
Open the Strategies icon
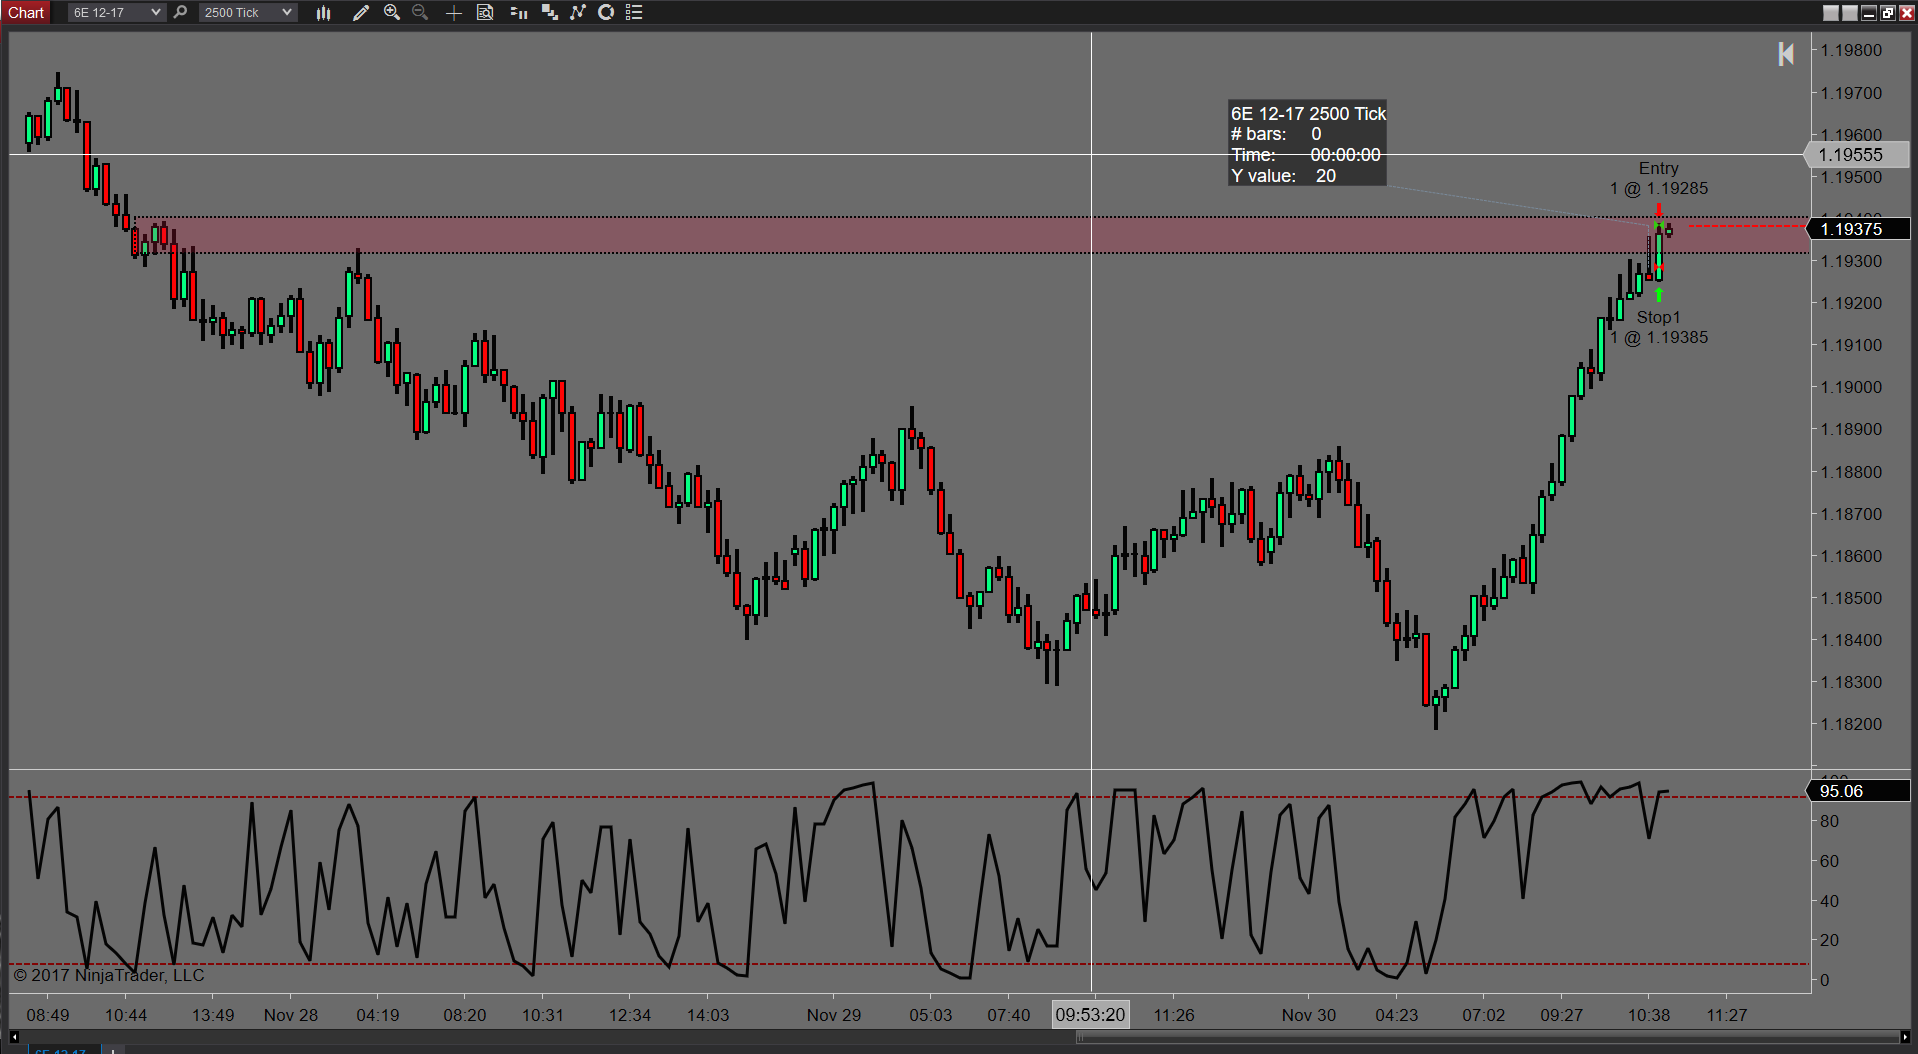tap(606, 13)
